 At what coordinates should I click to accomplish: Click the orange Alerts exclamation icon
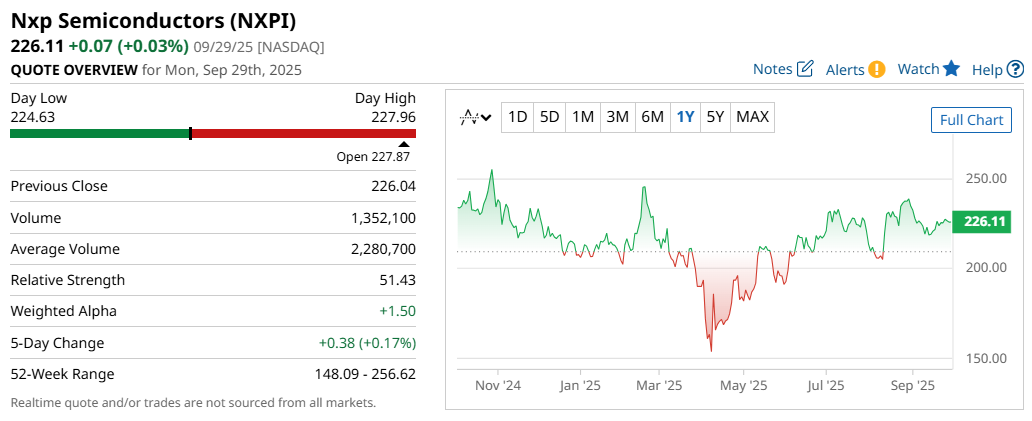tap(877, 69)
